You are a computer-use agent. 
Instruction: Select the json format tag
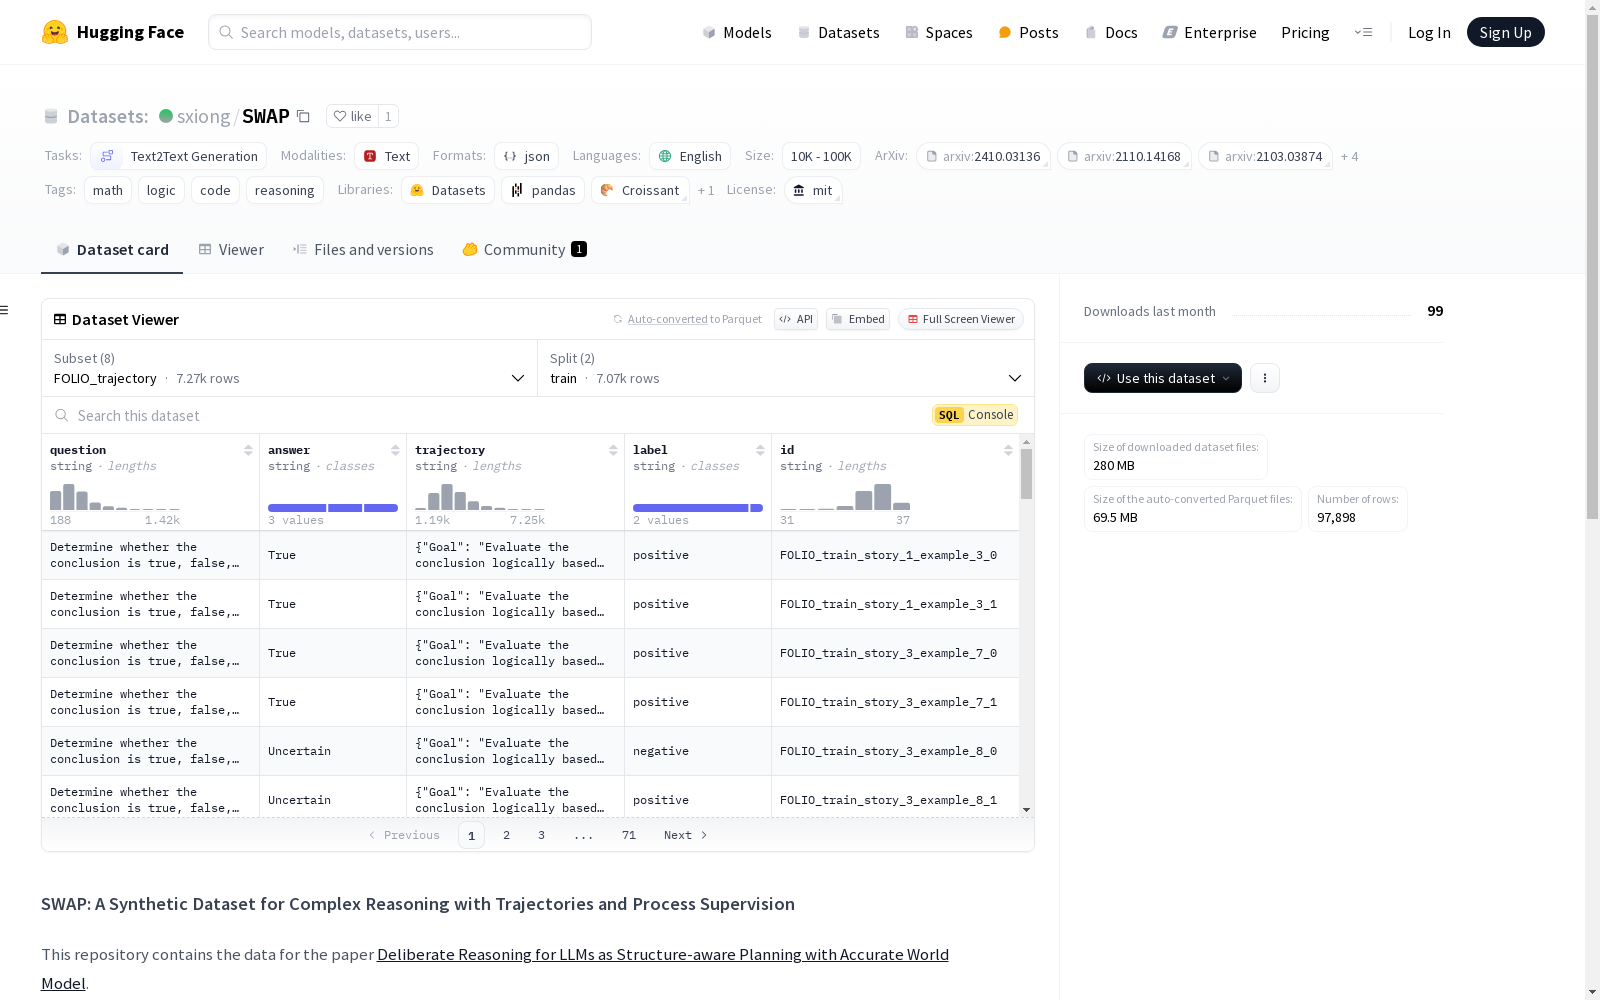[526, 156]
